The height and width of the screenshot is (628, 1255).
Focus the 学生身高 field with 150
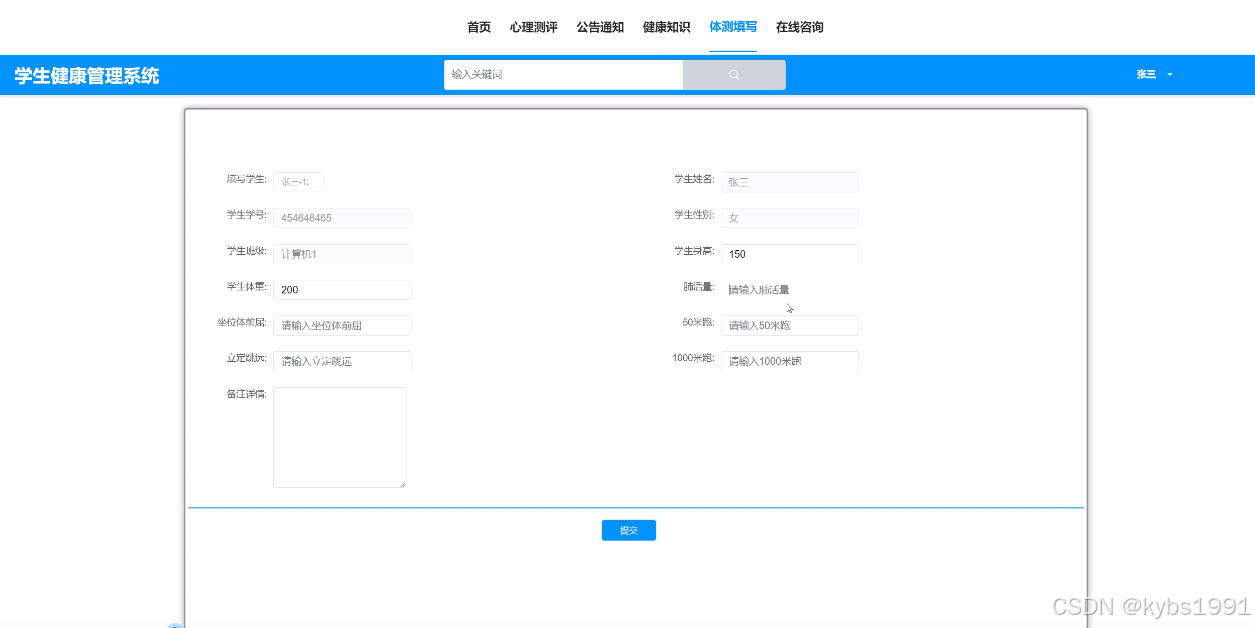[x=789, y=254]
